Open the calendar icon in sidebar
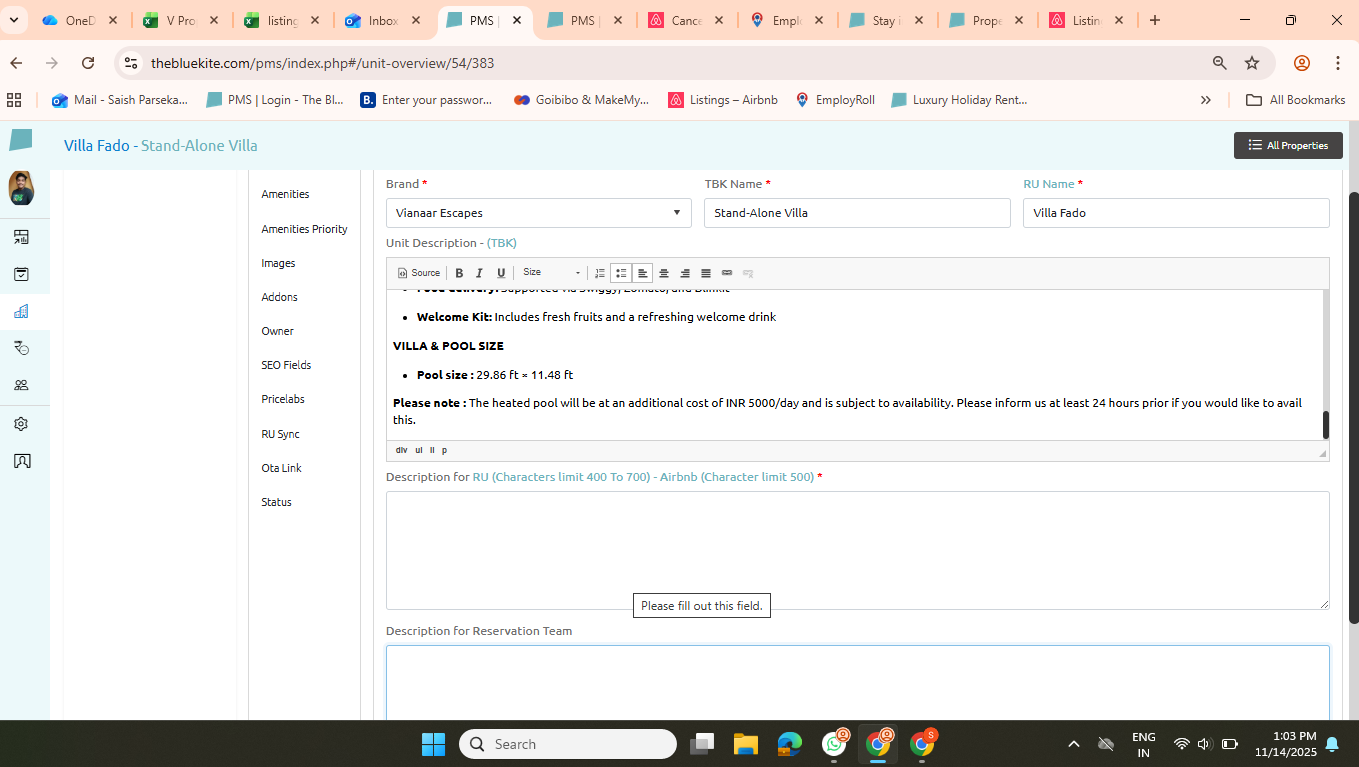The height and width of the screenshot is (767, 1359). point(21,274)
